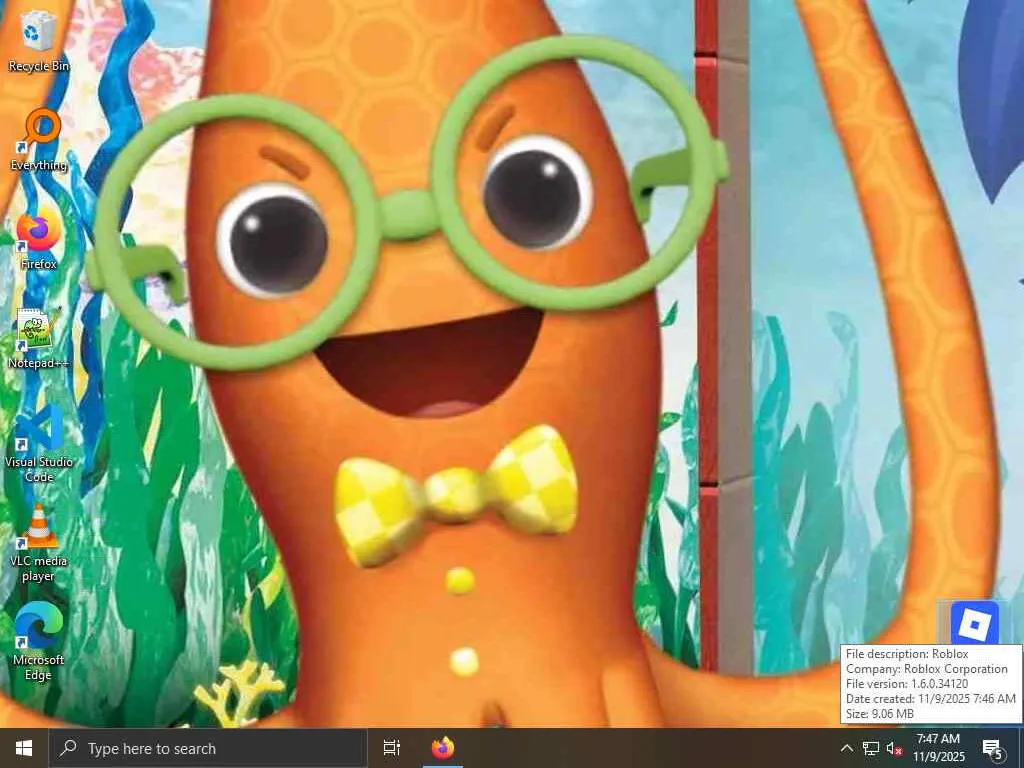Open the Windows Start menu
This screenshot has width=1024, height=768.
(24, 748)
